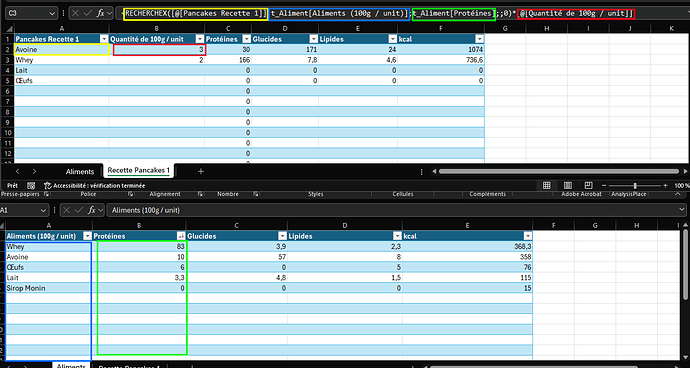690x368 pixels.
Task: Add a new sheet with the plus icon
Action: click(x=201, y=171)
